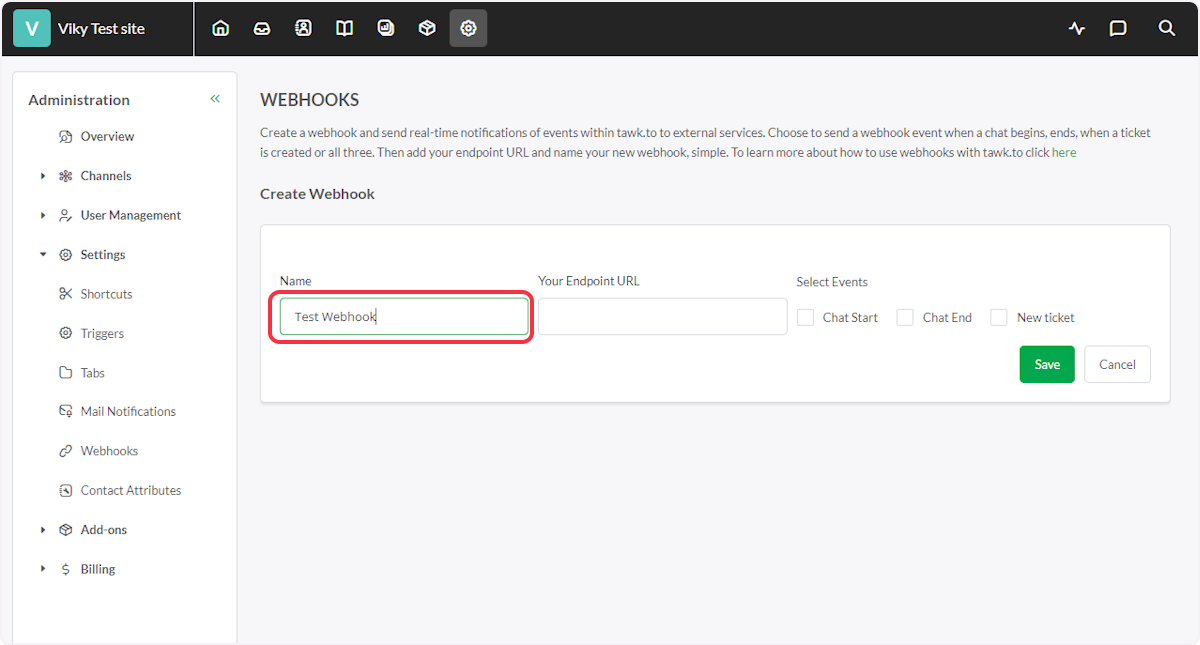
Task: Click the 'here' webhooks documentation link
Action: coord(1064,151)
